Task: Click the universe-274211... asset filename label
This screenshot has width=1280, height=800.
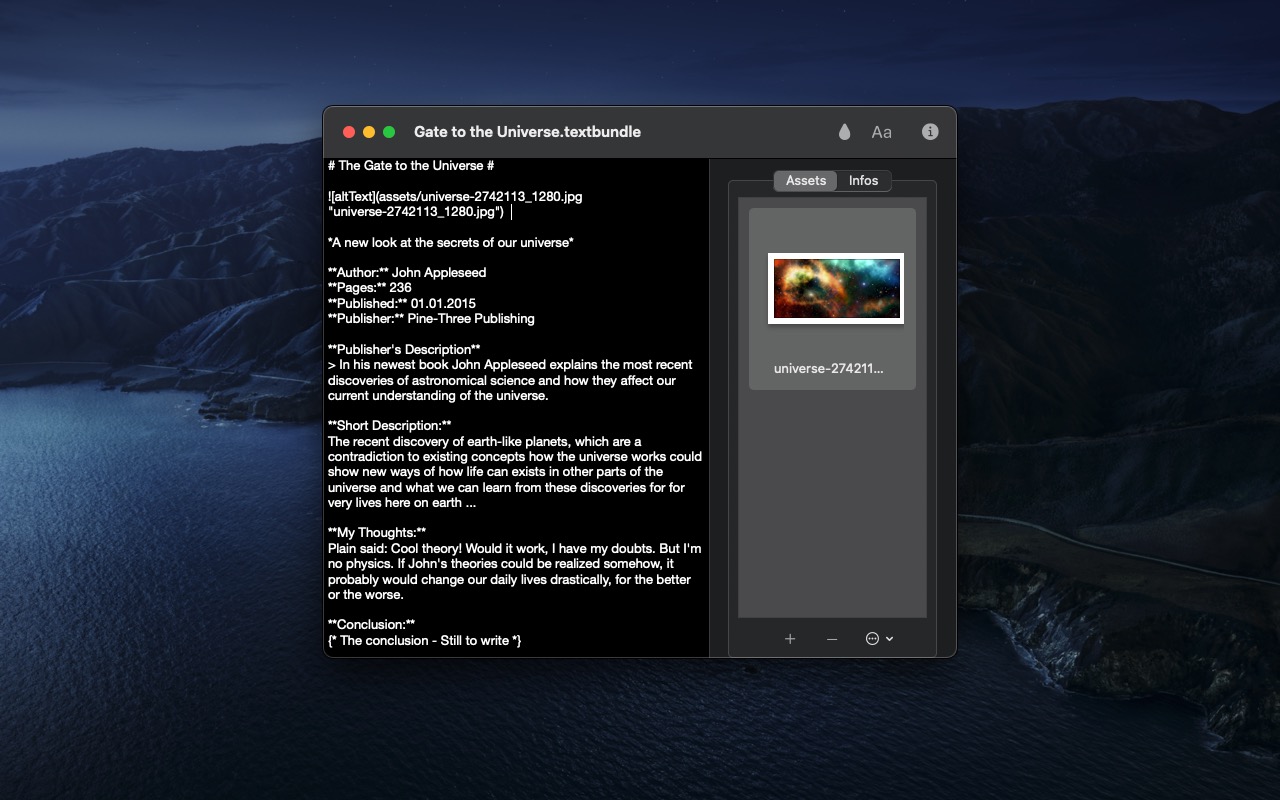Action: pos(829,368)
